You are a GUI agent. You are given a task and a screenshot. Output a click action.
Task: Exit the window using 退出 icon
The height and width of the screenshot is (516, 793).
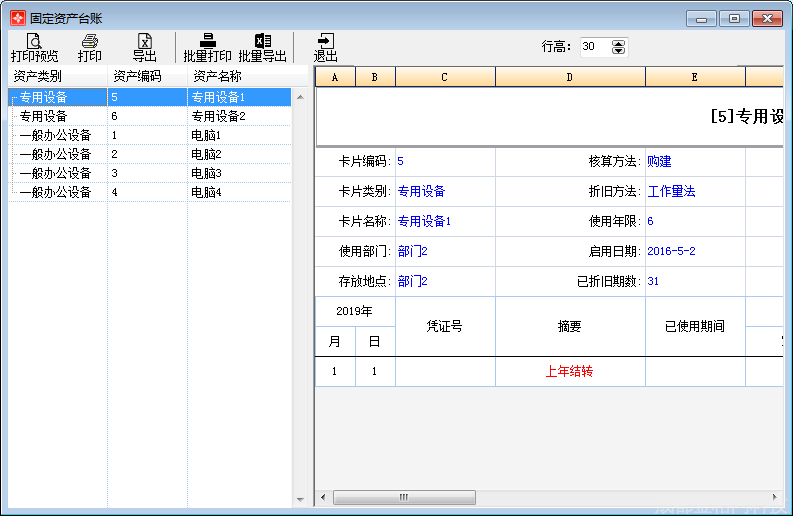[326, 47]
